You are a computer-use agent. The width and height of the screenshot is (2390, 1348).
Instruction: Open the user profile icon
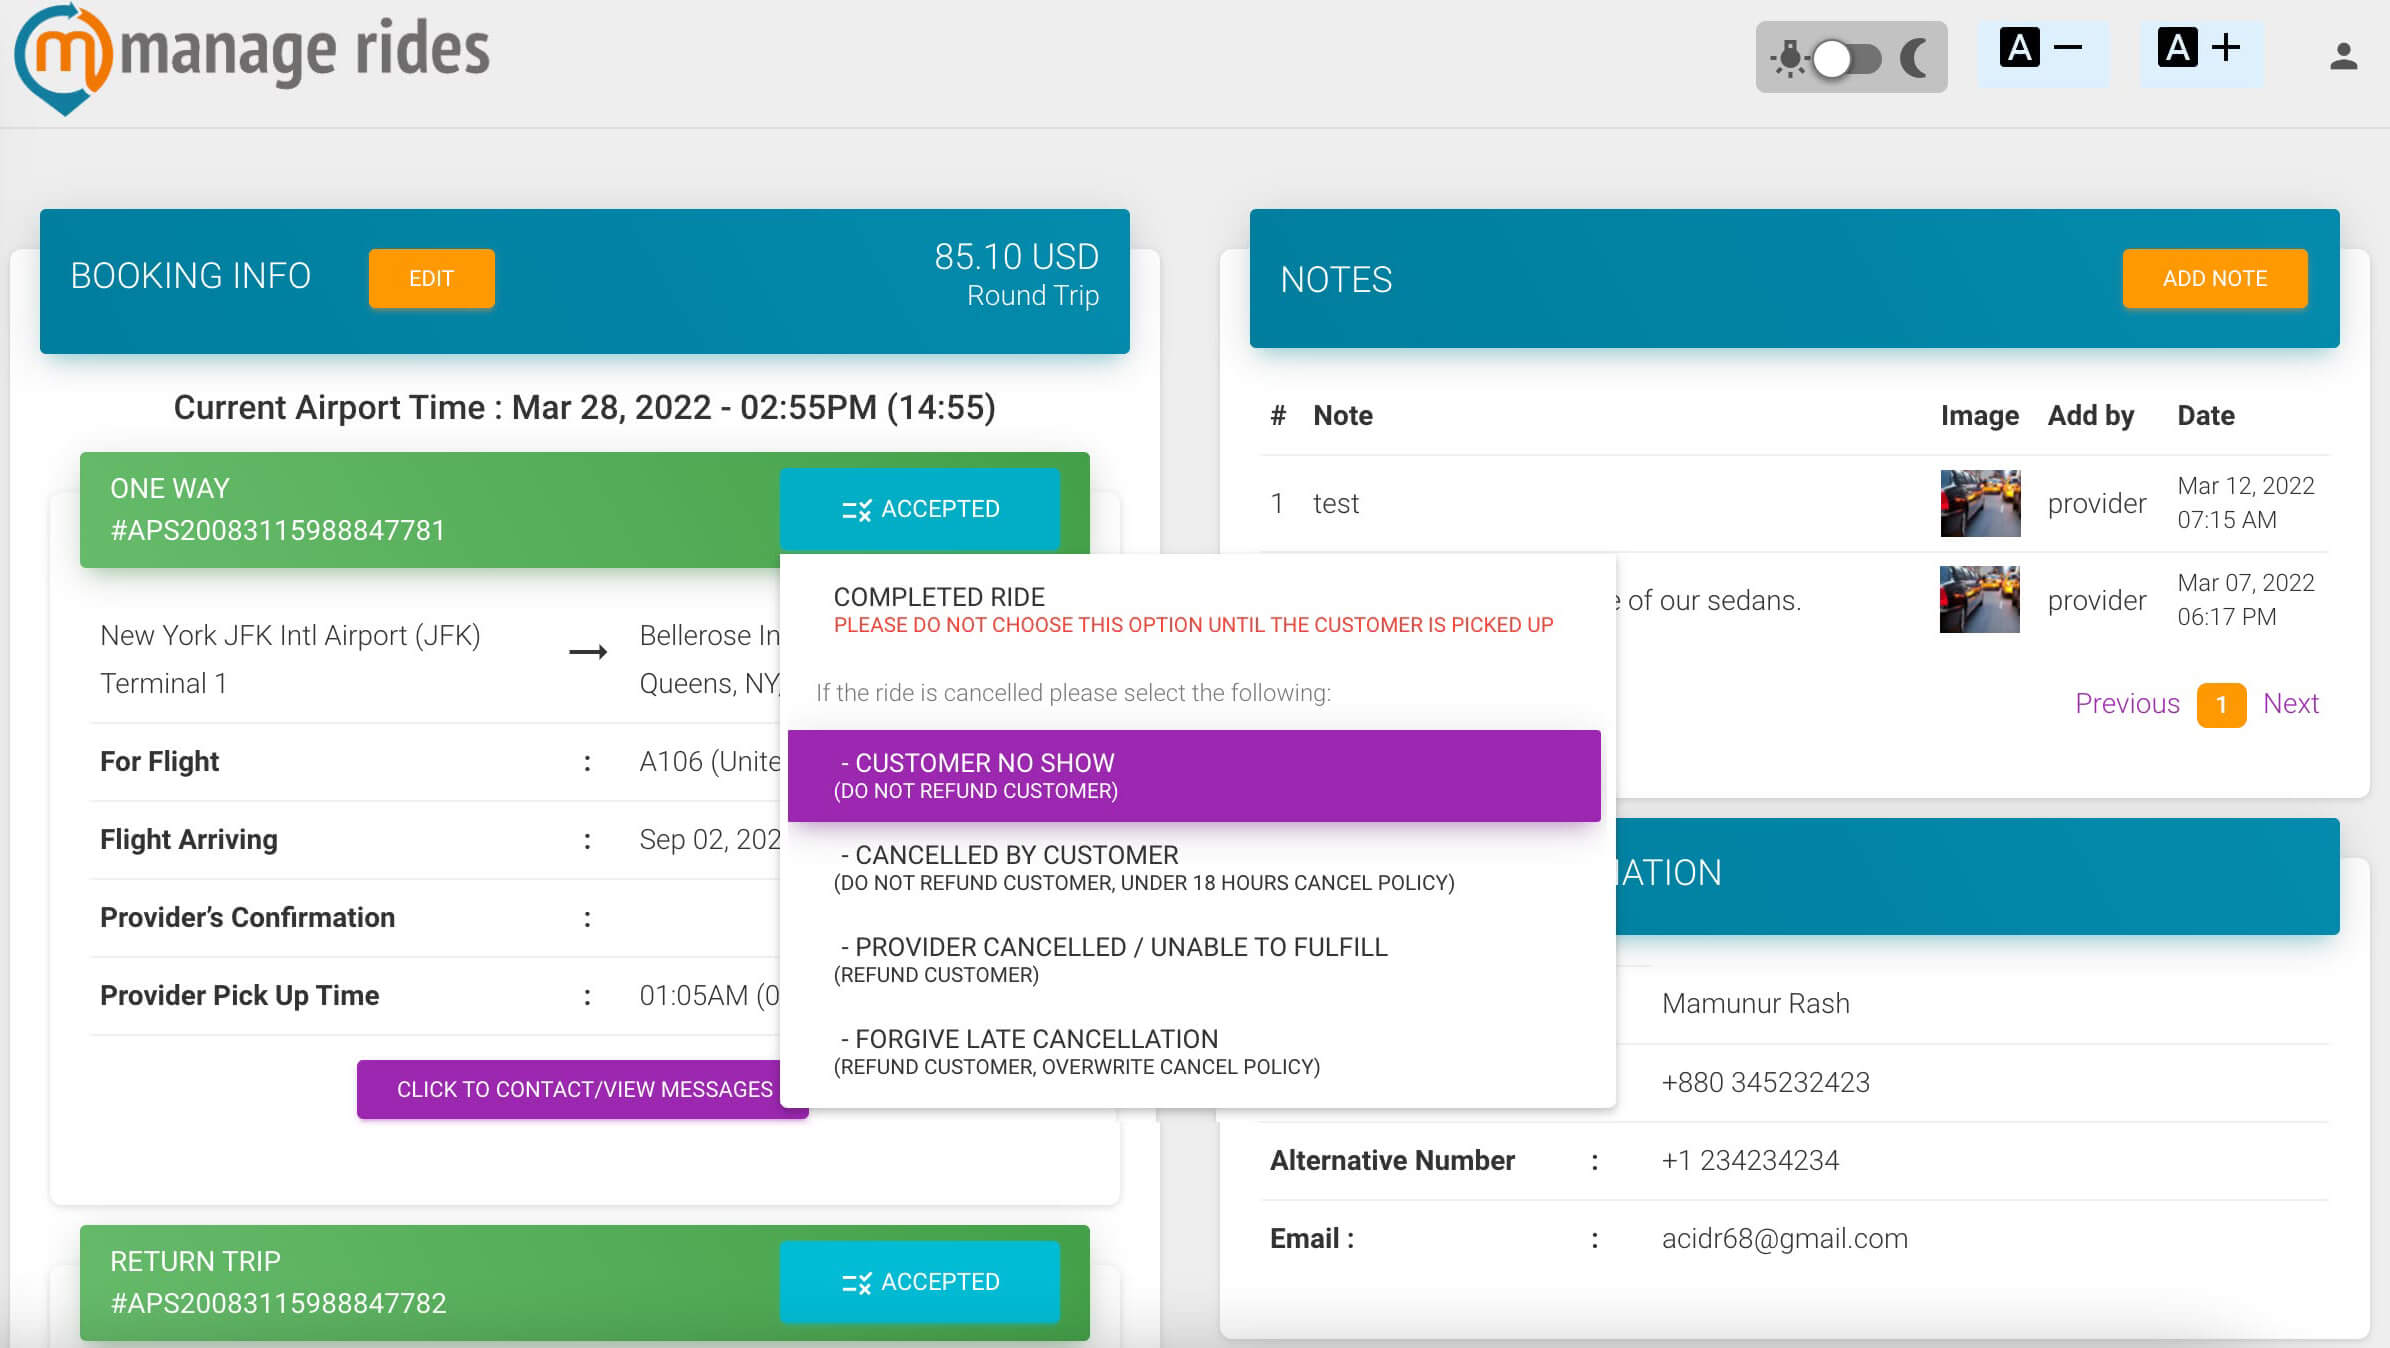coord(2343,56)
